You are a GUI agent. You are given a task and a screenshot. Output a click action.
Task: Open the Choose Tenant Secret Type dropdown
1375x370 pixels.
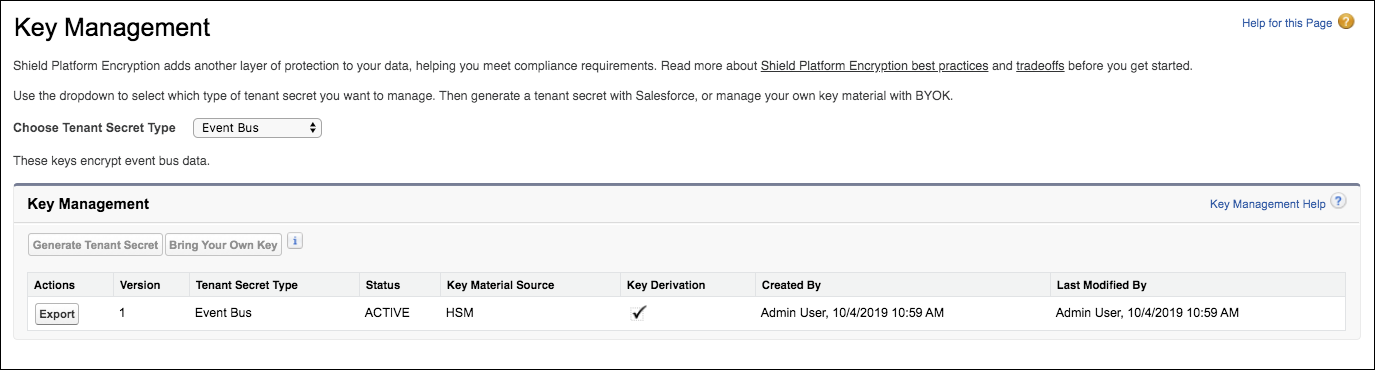(x=257, y=128)
